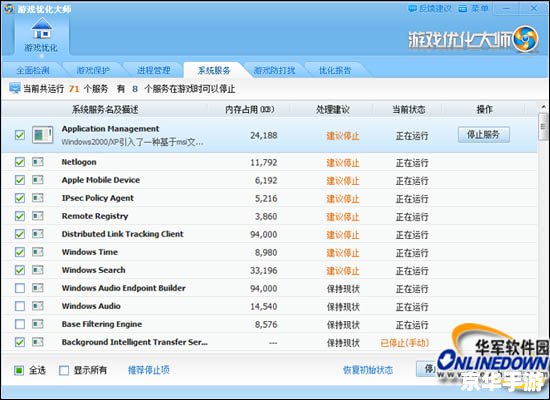Viewport: 550px width, 400px height.
Task: Click 保持现状 in the Windows Audio row
Action: pos(343,307)
